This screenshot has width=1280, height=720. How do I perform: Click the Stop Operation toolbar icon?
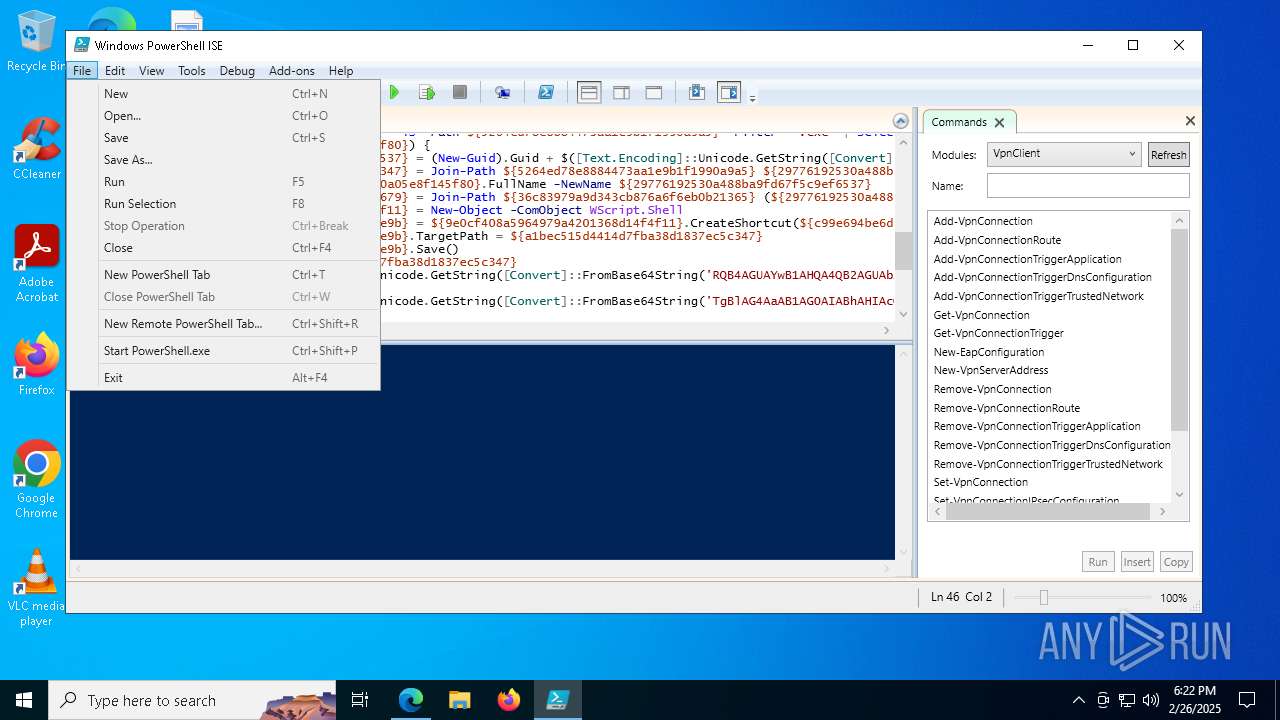(460, 93)
